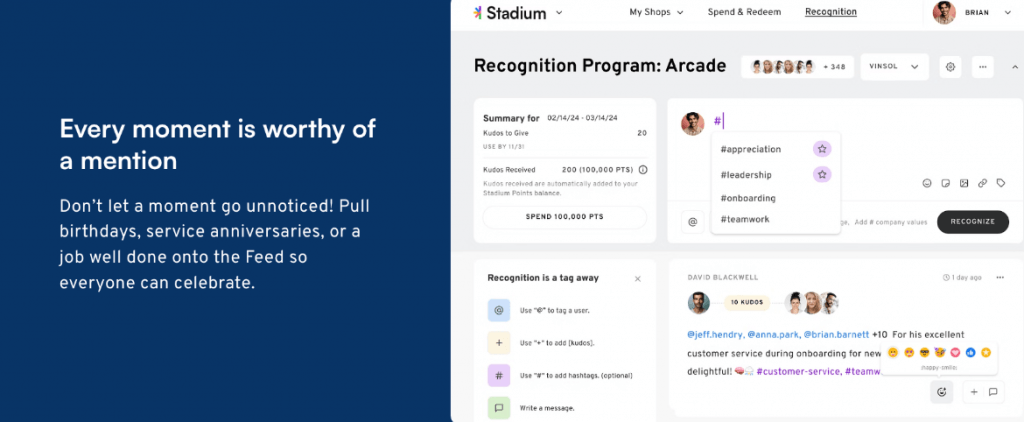Click the recipients' avatar group in post
1024x422 pixels.
tap(812, 302)
